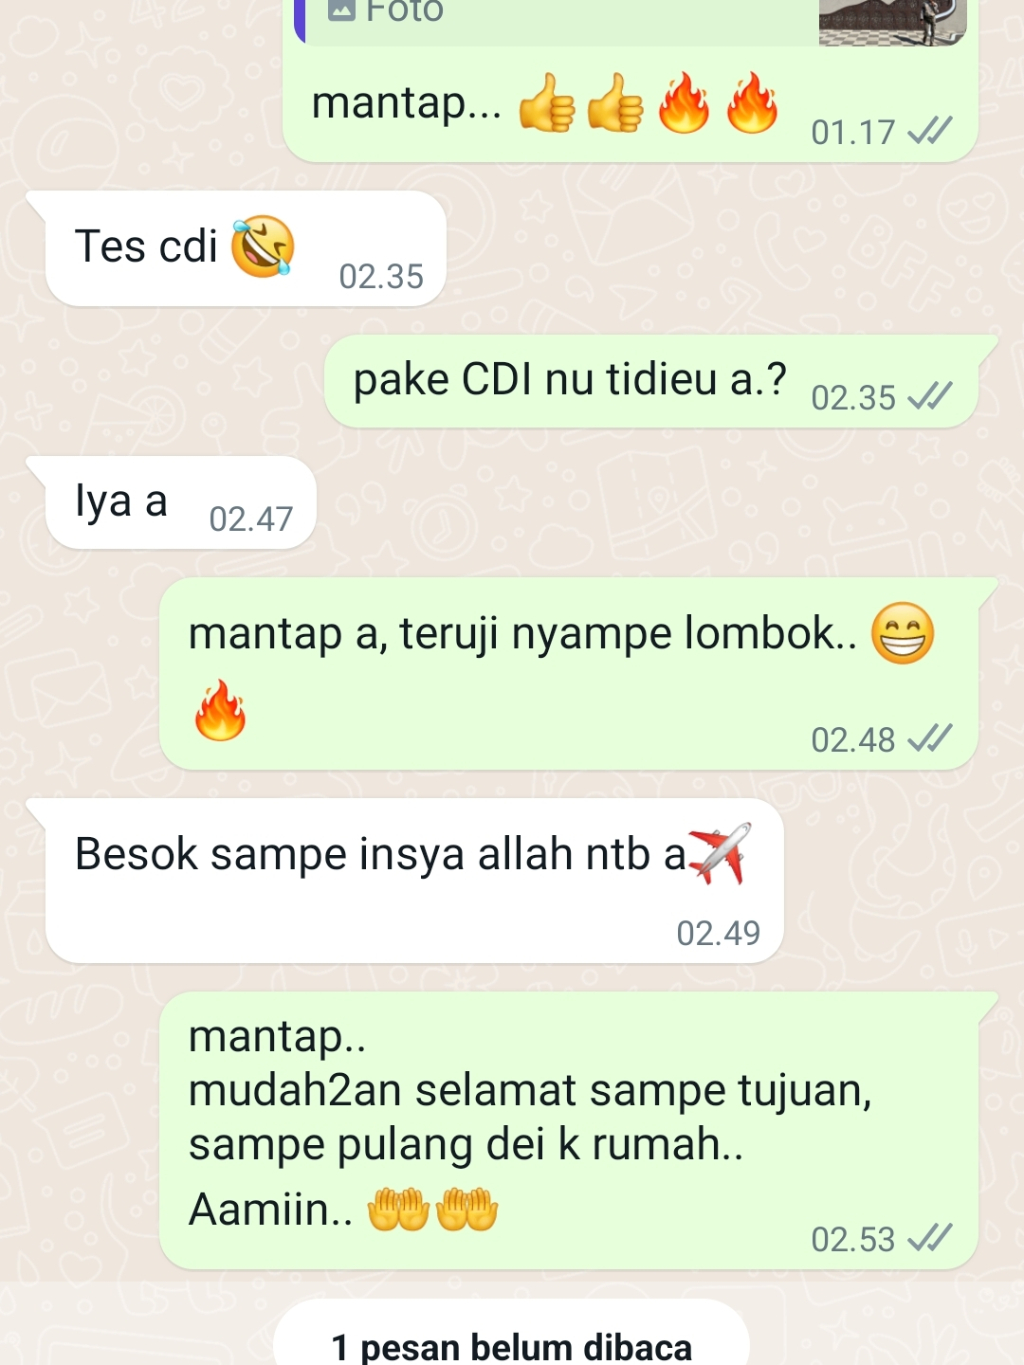Image resolution: width=1024 pixels, height=1365 pixels.
Task: Tap the last fire emoji in the 01.17 message
Action: click(x=752, y=103)
